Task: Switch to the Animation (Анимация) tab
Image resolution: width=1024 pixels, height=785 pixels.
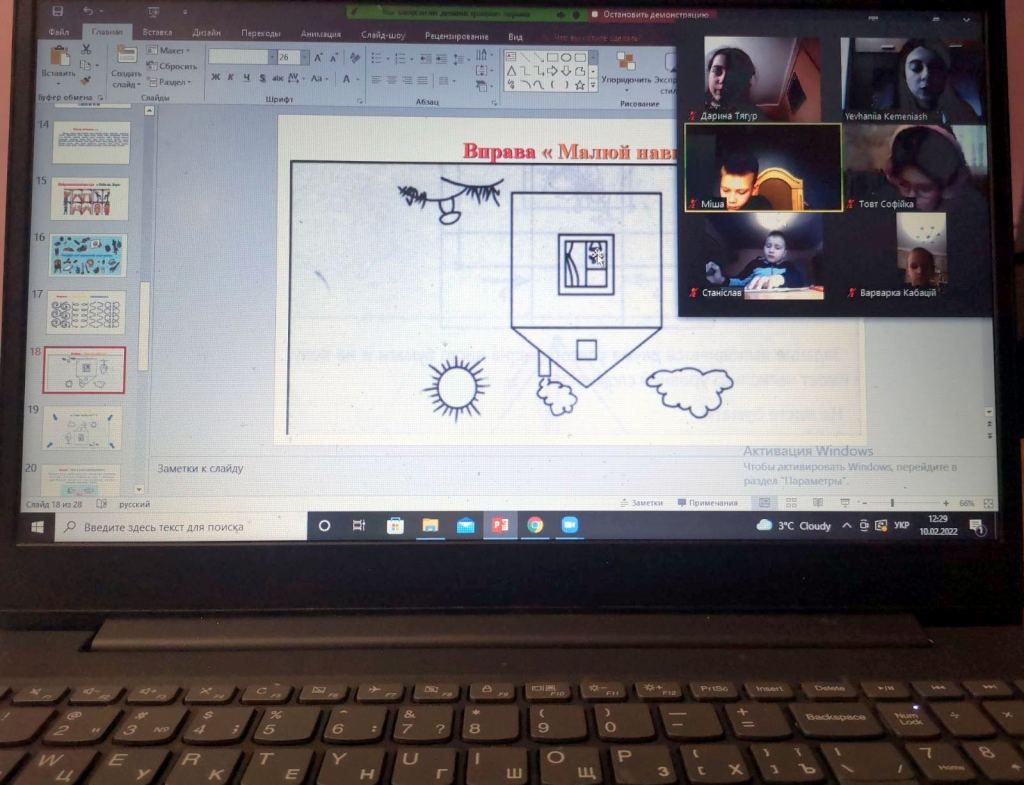Action: tap(321, 34)
